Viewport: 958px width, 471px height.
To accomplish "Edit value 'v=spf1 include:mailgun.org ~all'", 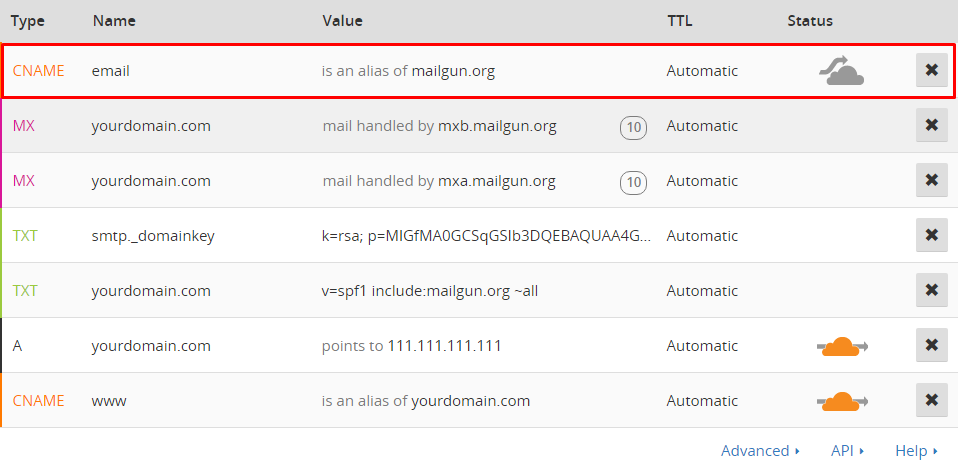I will [x=430, y=291].
